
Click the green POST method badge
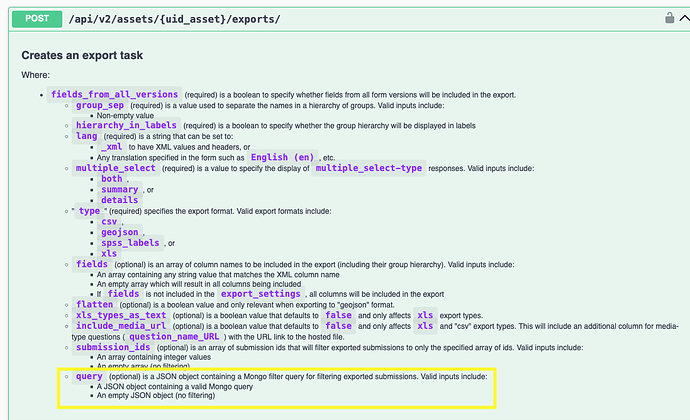[37, 19]
